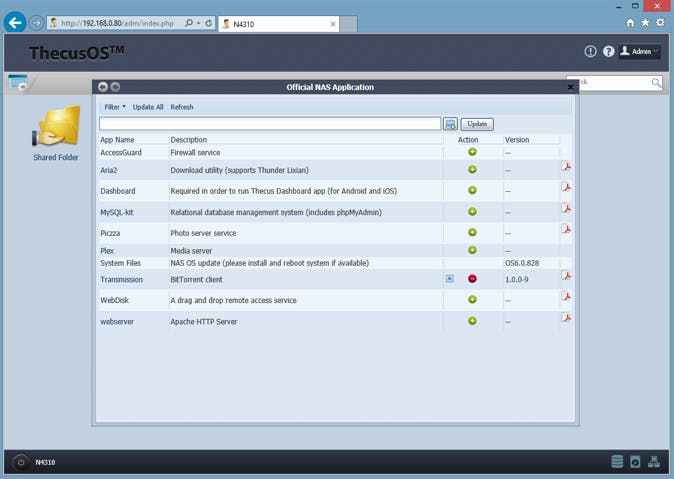
Task: Switch to the N4310 browser tab
Action: pyautogui.click(x=279, y=24)
